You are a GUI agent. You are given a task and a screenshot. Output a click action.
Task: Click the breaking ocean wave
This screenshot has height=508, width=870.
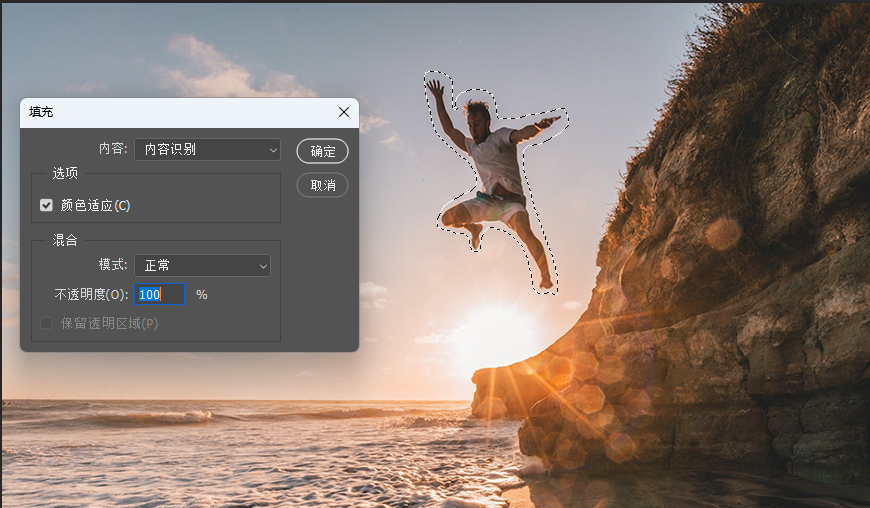[170, 418]
